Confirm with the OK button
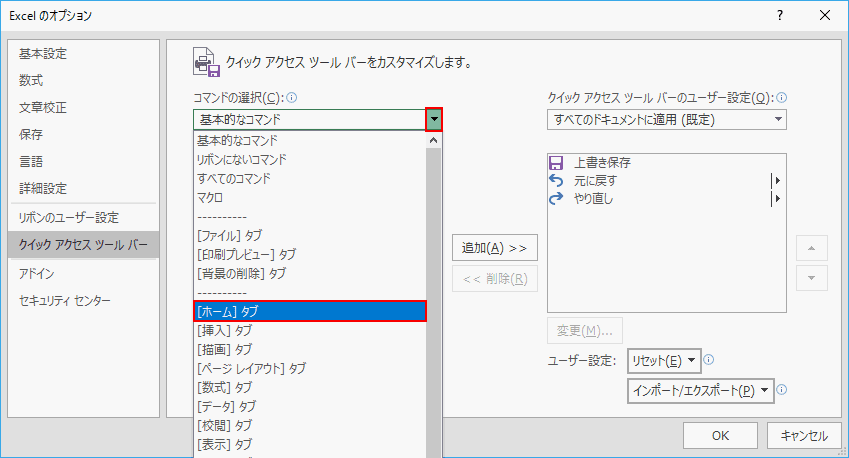This screenshot has height=458, width=849. pos(720,435)
